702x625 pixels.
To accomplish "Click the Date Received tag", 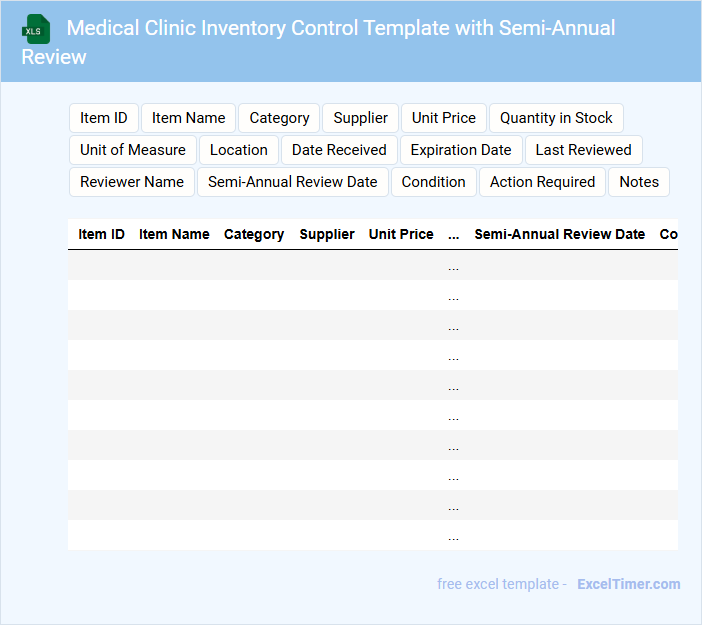I will (339, 150).
